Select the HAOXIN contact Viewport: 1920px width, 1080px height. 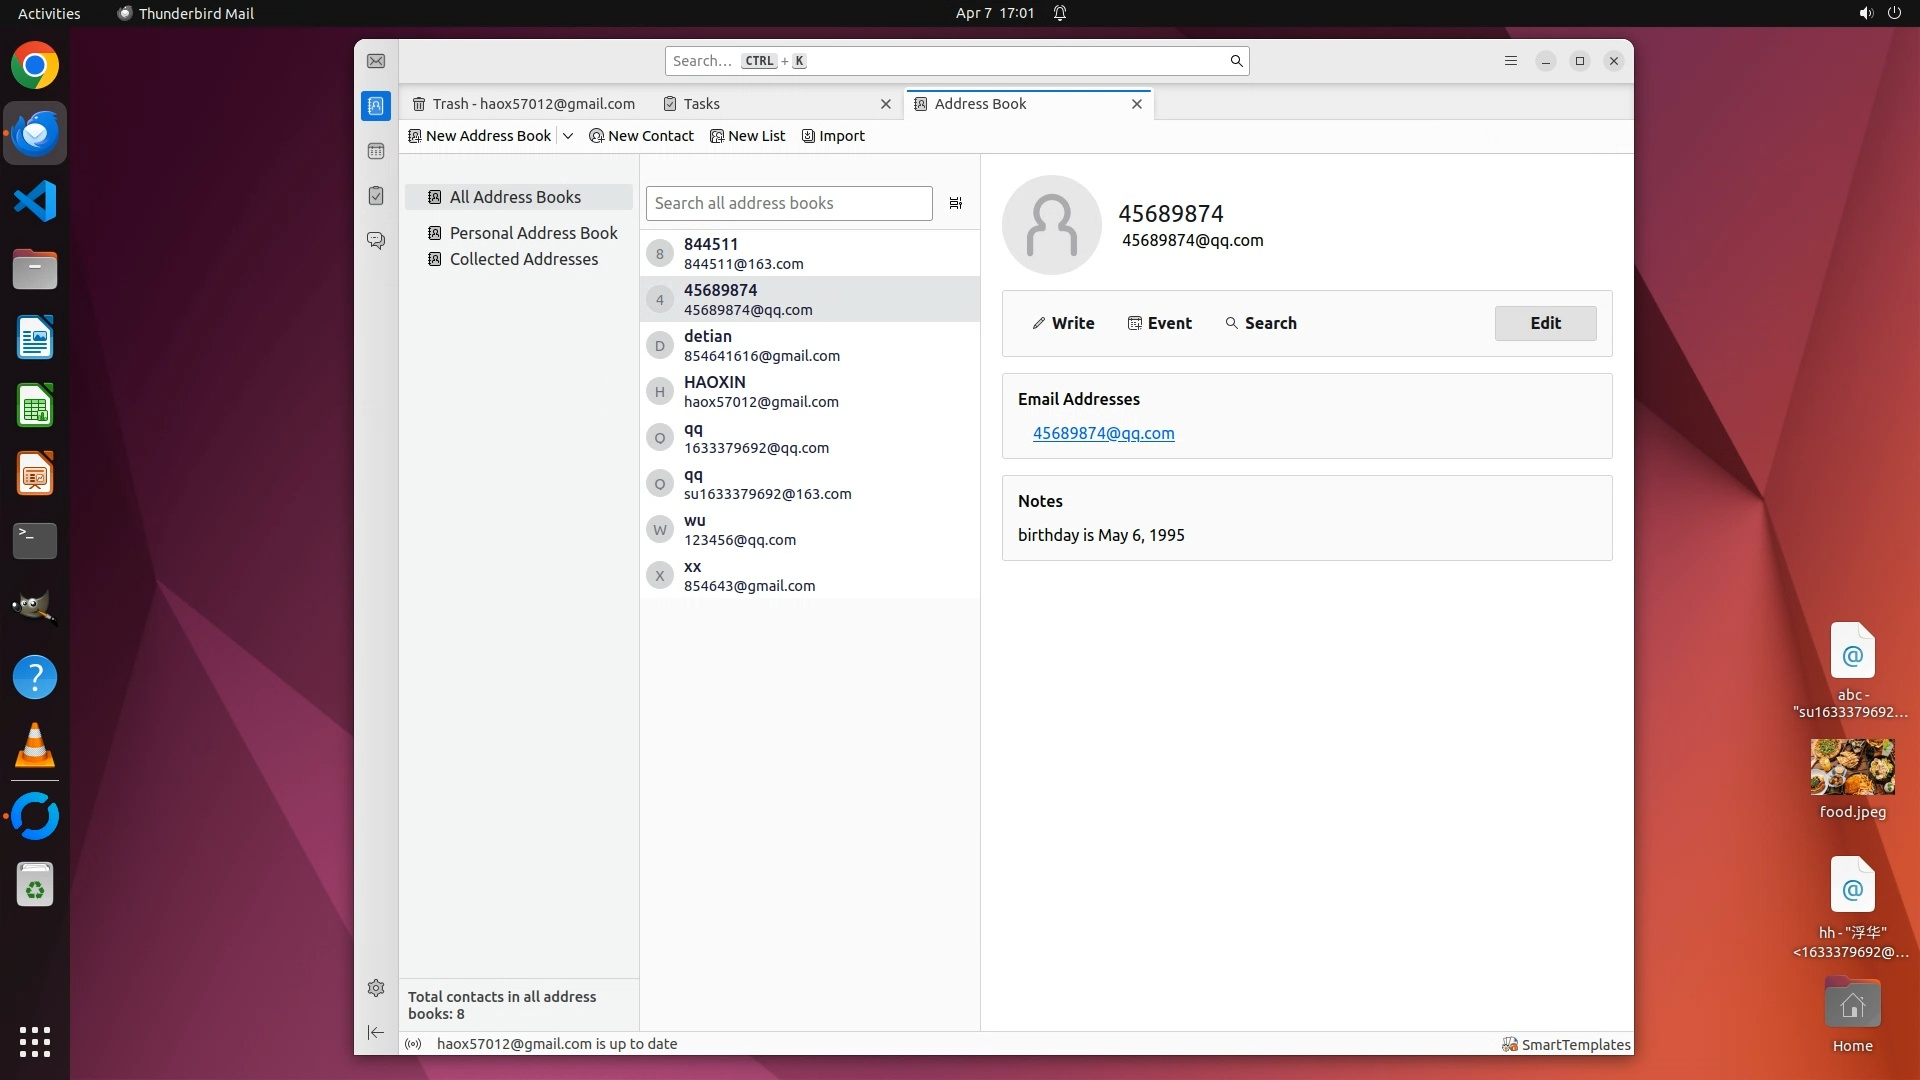point(761,392)
